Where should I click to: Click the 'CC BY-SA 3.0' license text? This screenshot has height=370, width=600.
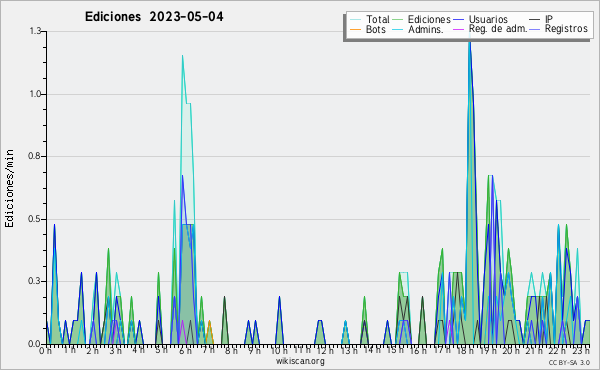click(x=569, y=362)
